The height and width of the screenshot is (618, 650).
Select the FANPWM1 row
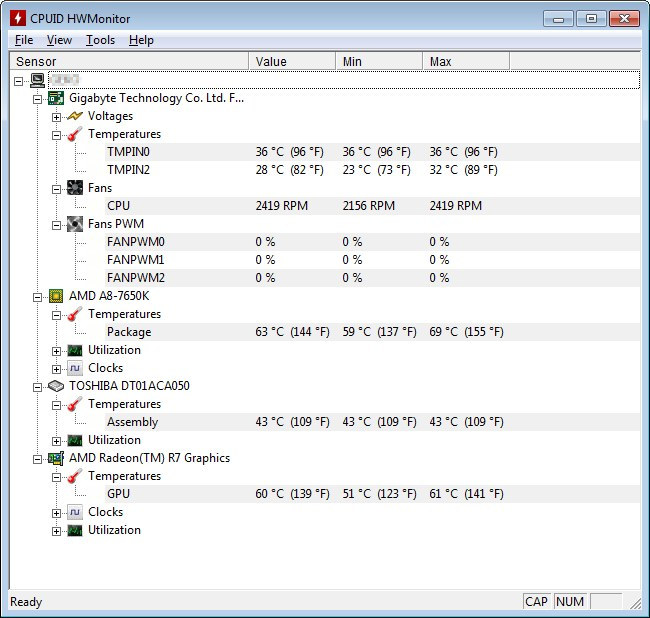coord(372,260)
